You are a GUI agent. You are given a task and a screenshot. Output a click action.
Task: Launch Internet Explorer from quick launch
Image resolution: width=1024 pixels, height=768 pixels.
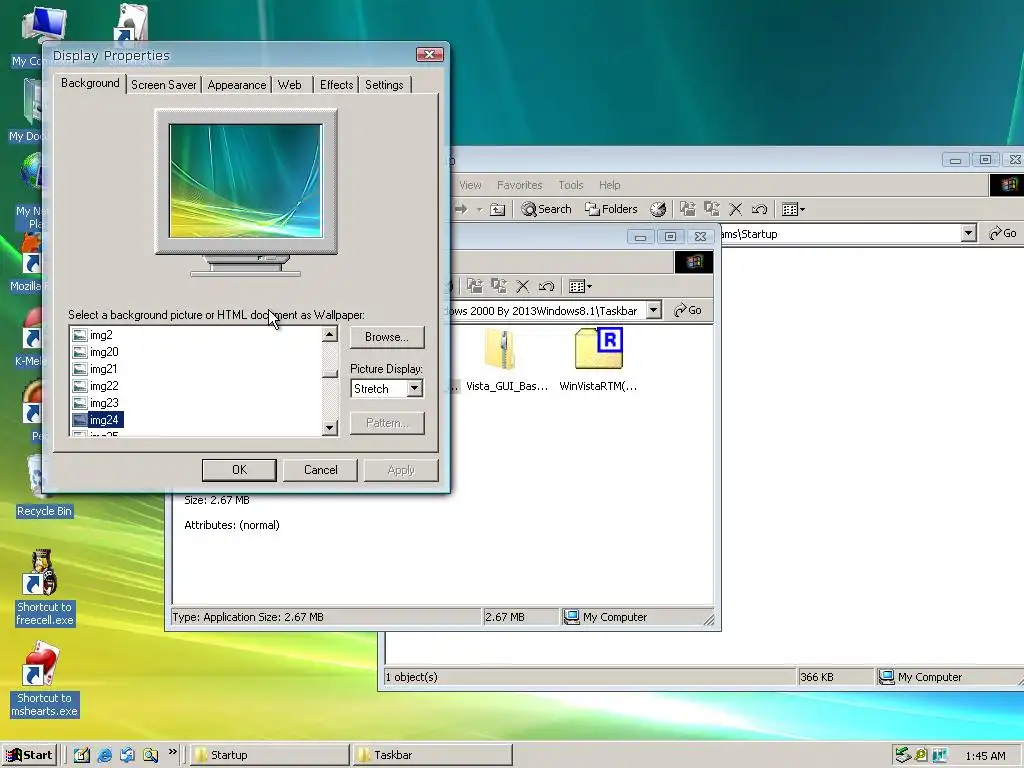coord(104,755)
